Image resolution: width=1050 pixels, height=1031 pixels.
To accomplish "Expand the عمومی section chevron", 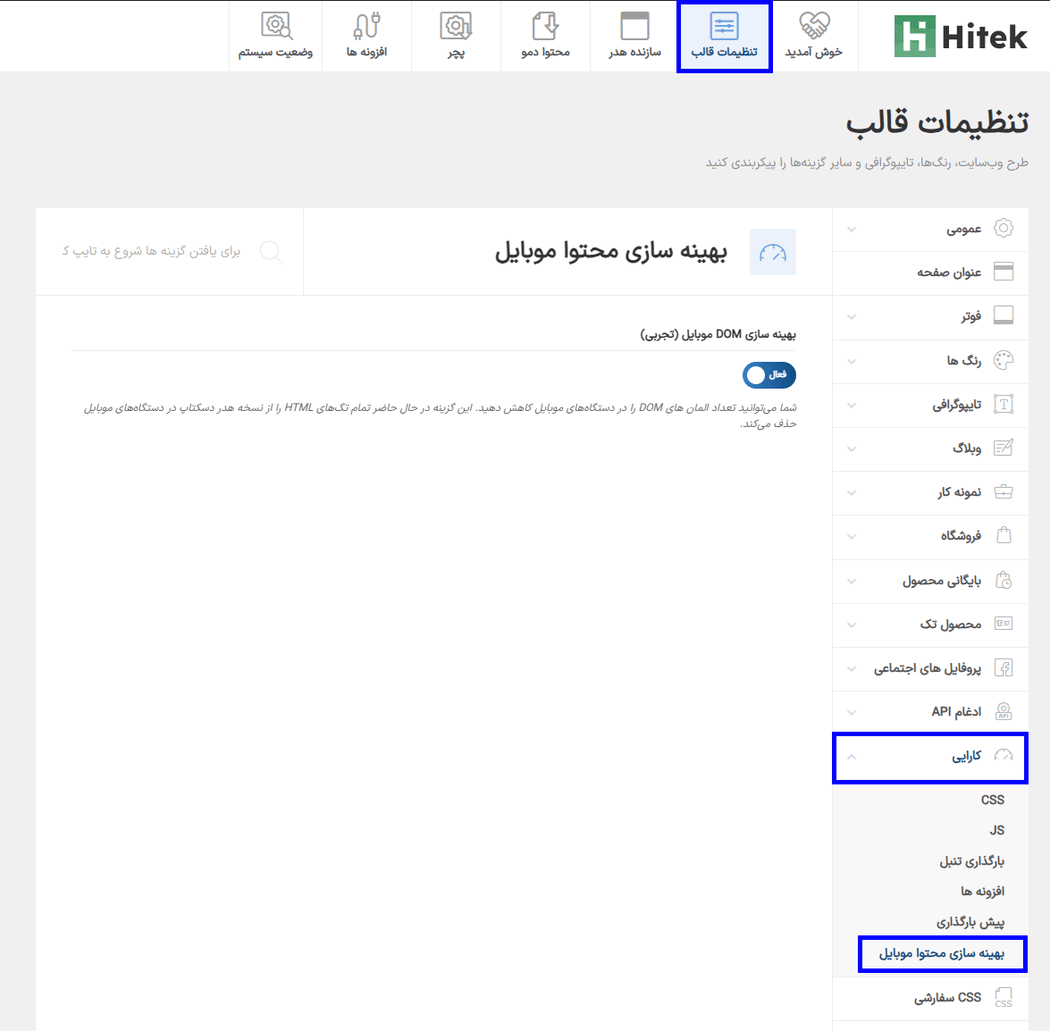I will [x=851, y=229].
